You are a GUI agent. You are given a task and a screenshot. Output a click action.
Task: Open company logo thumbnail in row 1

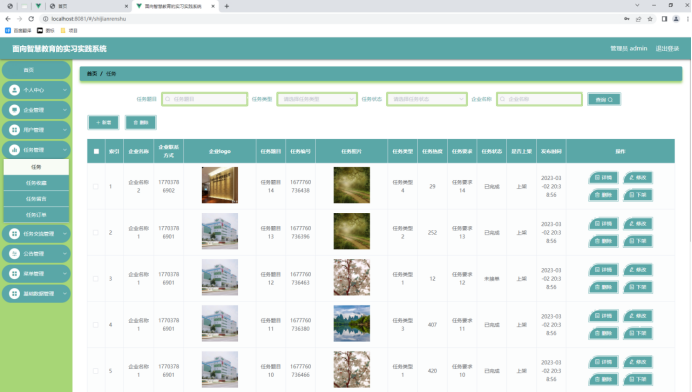coord(220,185)
